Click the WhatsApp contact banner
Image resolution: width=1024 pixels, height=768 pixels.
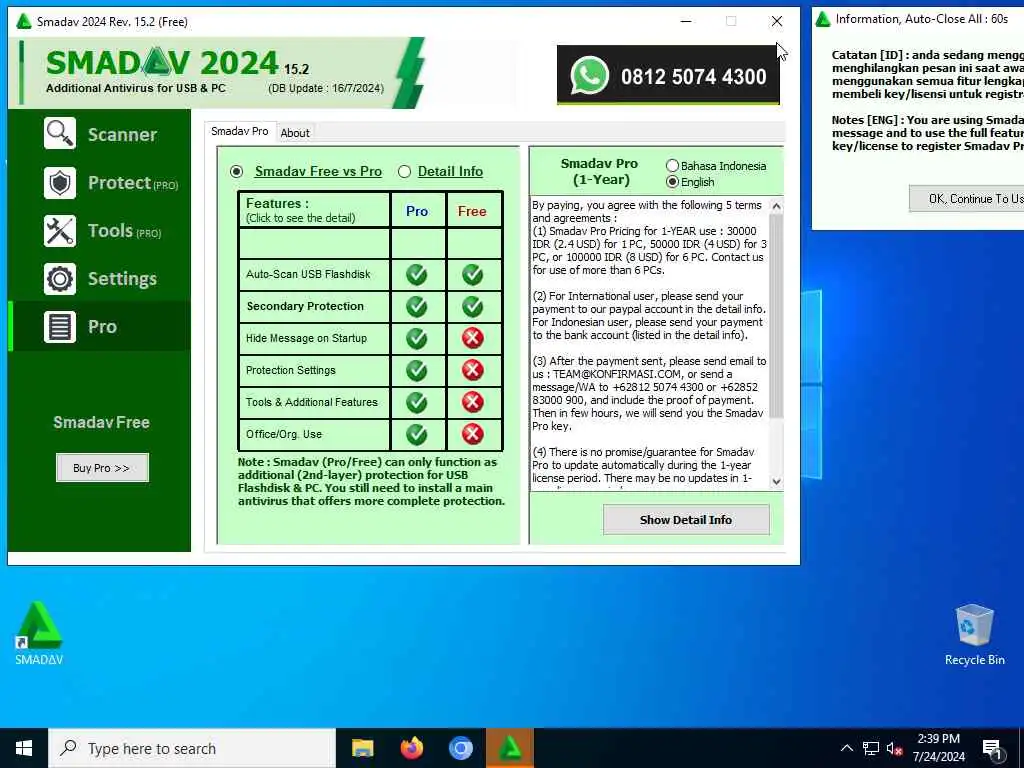pos(667,75)
